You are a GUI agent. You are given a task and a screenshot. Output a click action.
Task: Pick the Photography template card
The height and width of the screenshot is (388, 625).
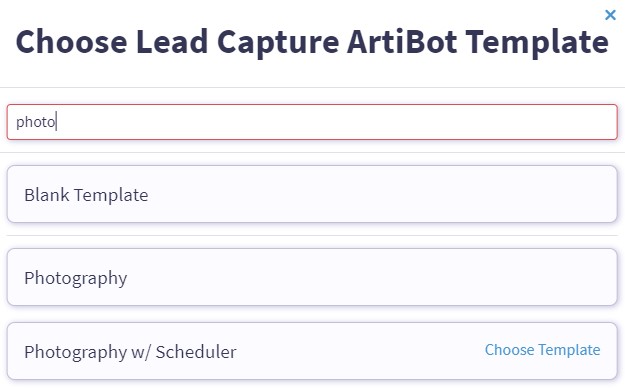click(x=312, y=277)
